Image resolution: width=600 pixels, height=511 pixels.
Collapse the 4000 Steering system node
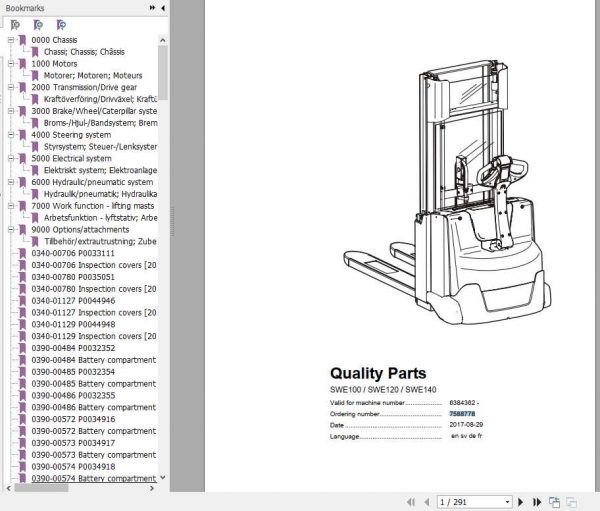[11, 135]
